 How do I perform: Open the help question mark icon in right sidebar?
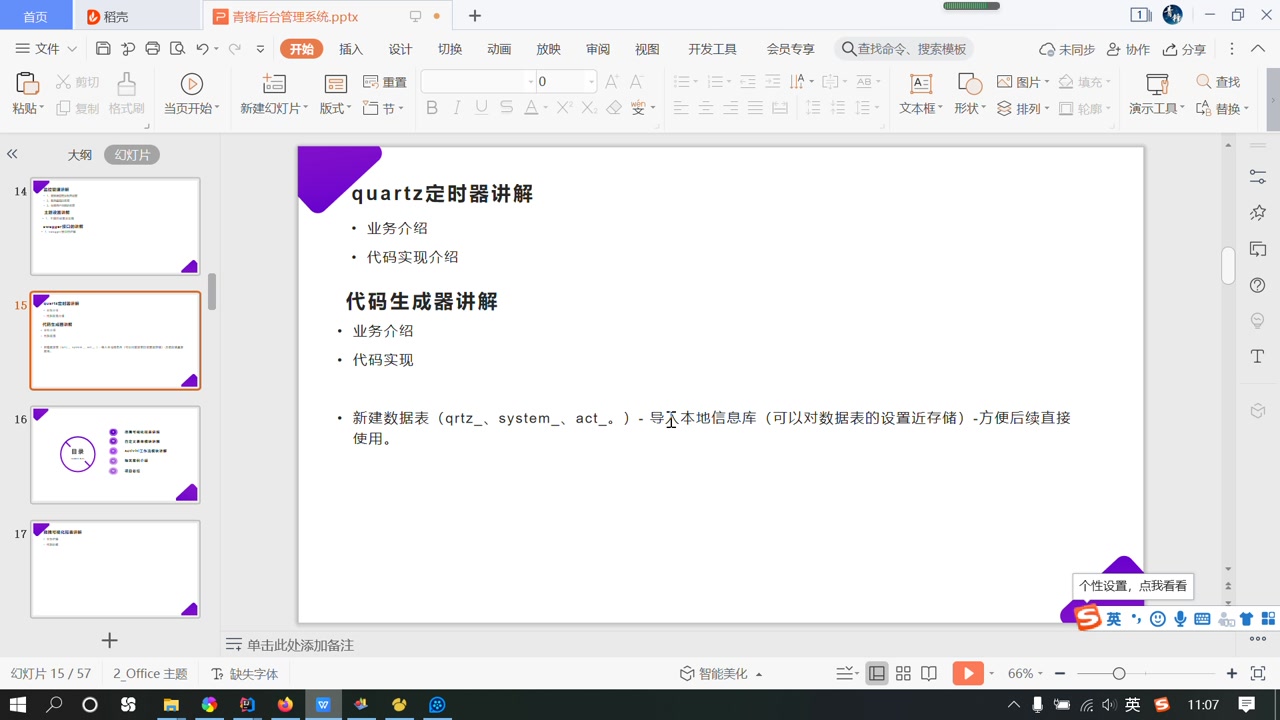click(x=1258, y=285)
